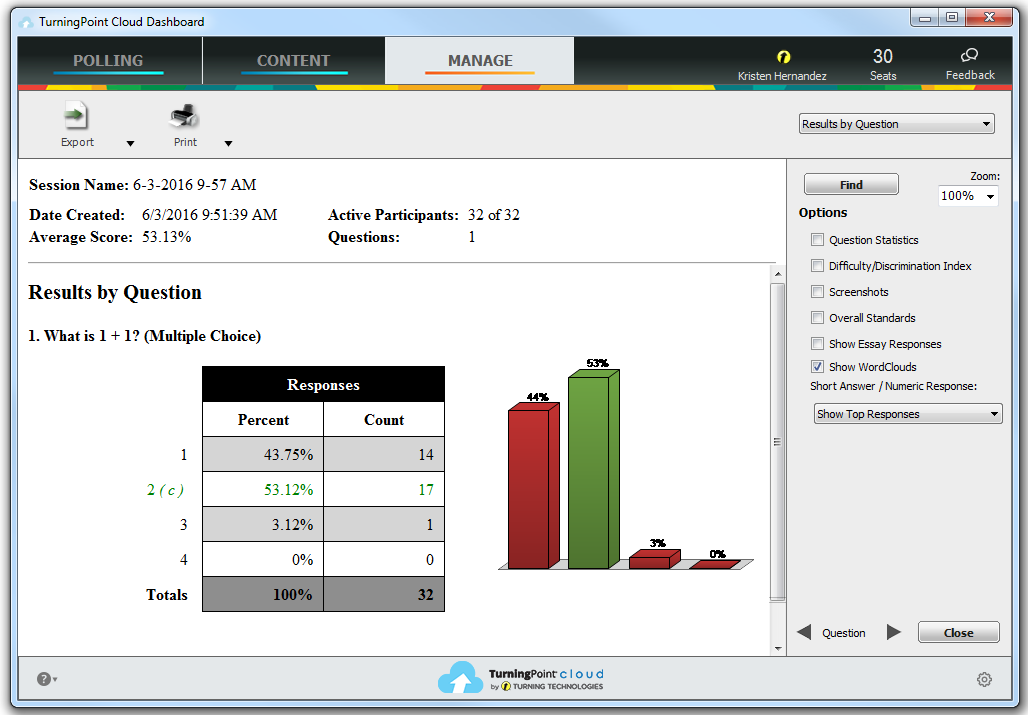Open the Export dropdown arrow

[x=130, y=144]
